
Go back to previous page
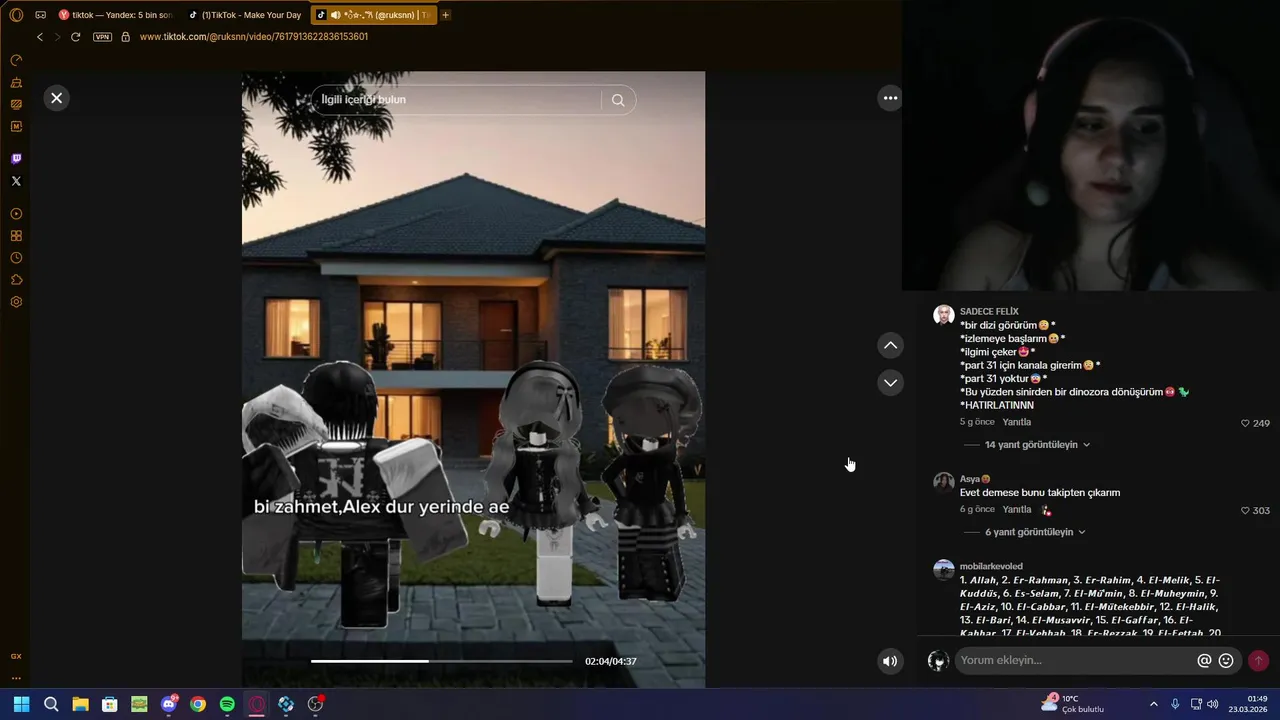click(x=40, y=37)
